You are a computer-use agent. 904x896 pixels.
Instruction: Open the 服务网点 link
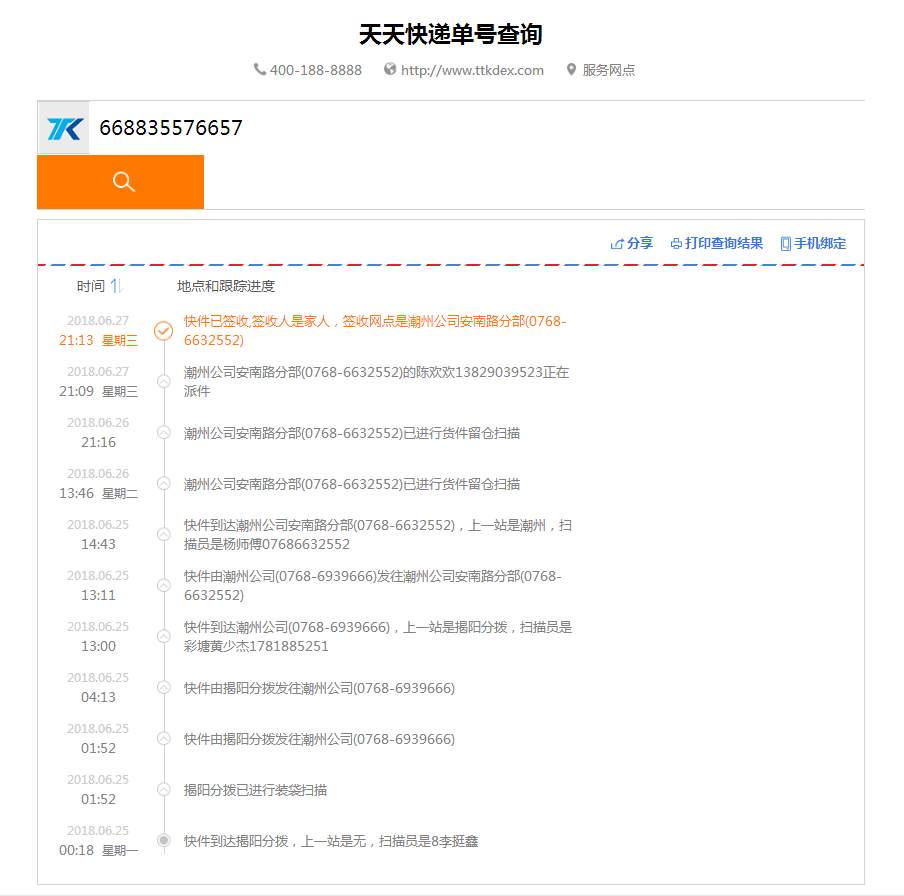click(x=608, y=70)
